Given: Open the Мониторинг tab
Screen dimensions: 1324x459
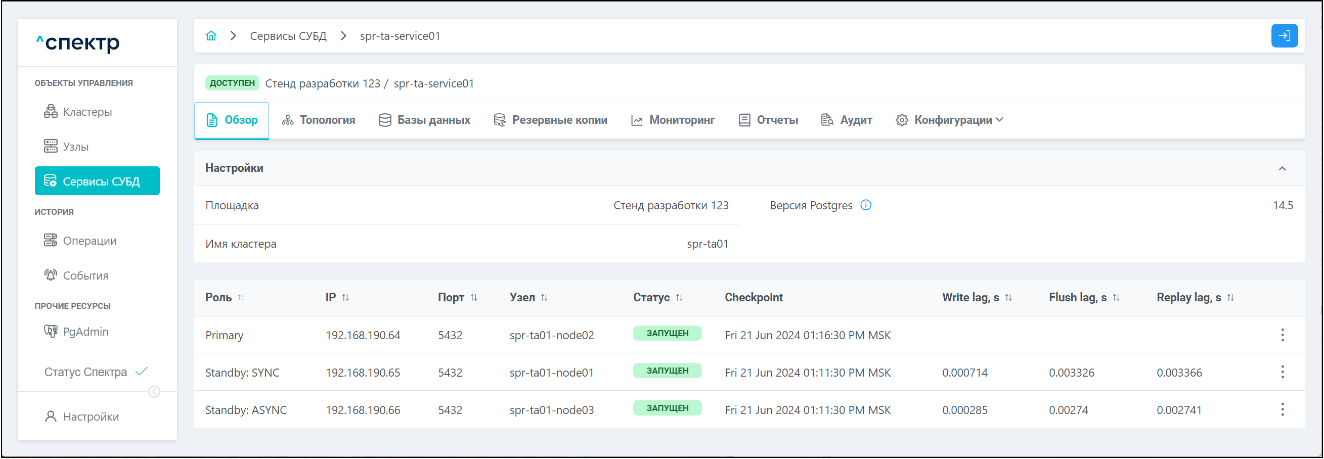Looking at the screenshot, I should point(673,120).
